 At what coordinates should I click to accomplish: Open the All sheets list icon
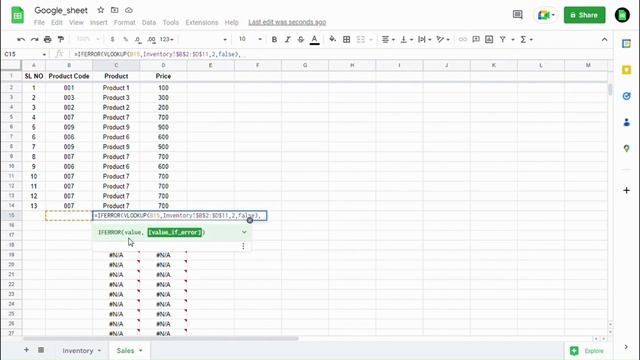click(x=41, y=350)
